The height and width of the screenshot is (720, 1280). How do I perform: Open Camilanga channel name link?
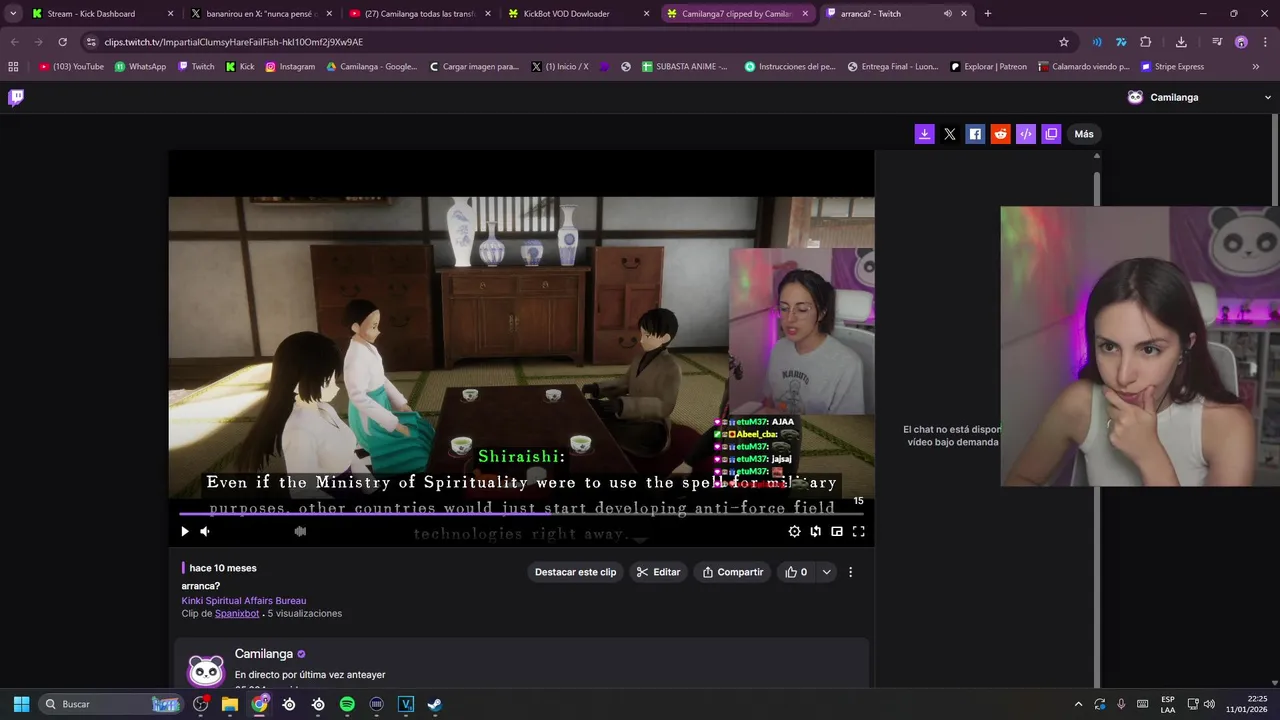click(x=264, y=654)
